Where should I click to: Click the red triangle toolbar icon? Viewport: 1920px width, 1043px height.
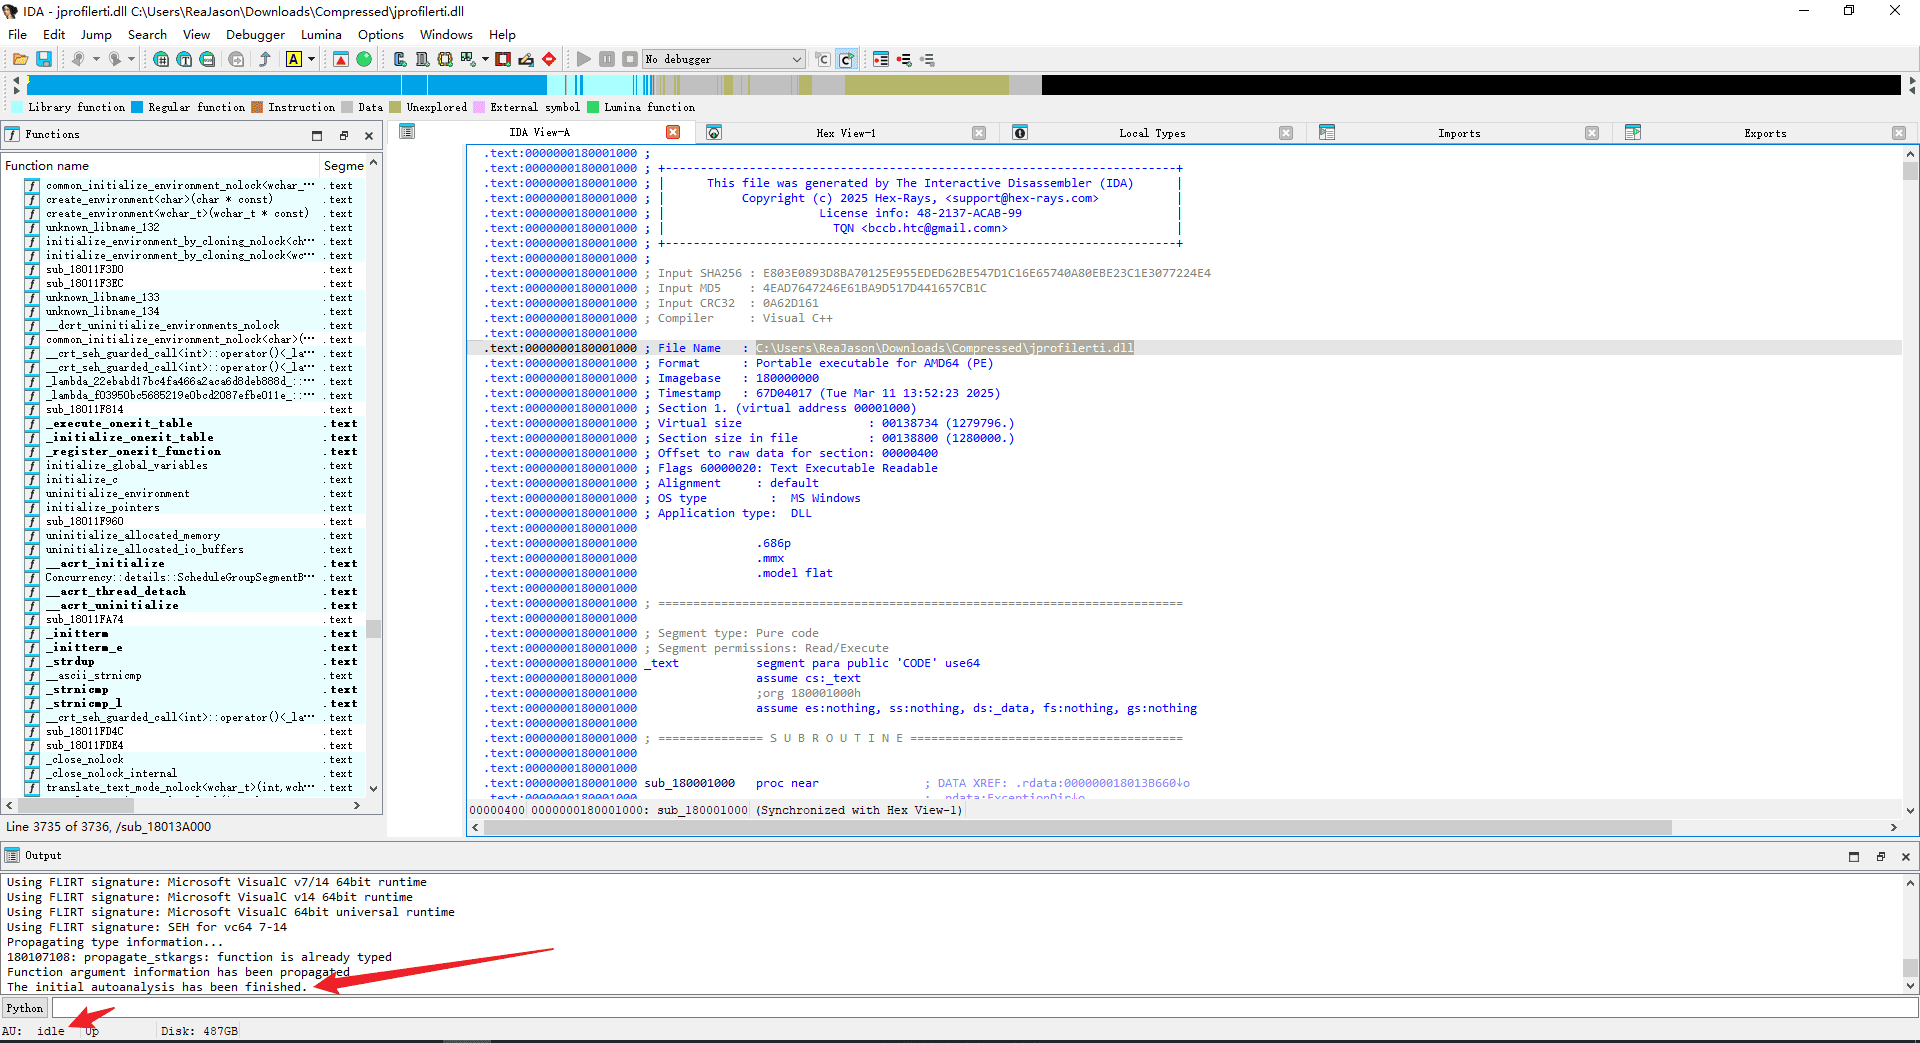click(x=341, y=59)
